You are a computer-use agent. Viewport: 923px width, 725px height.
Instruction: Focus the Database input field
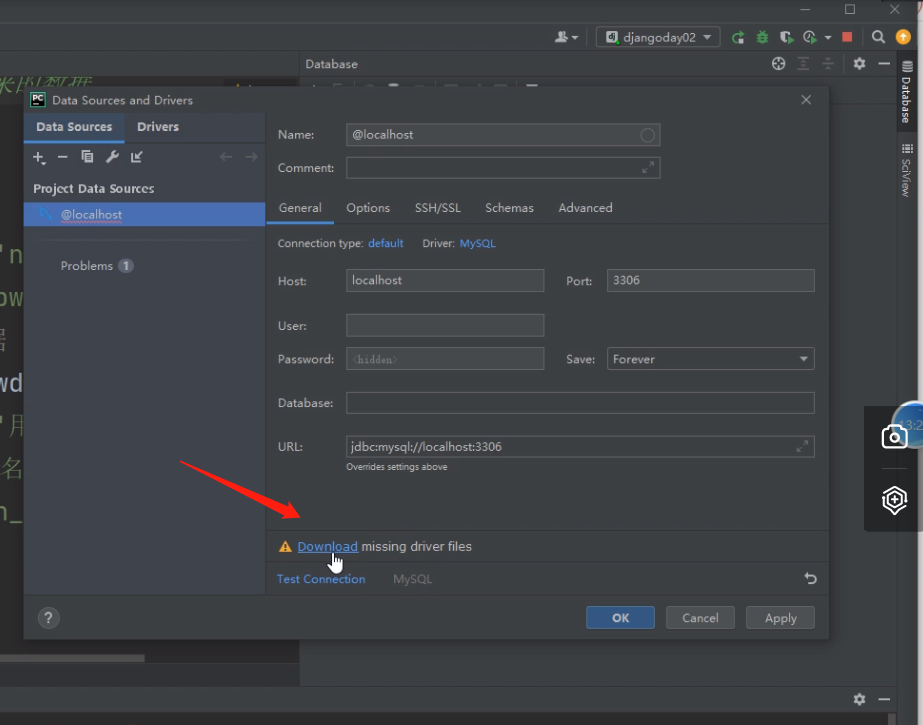[580, 403]
